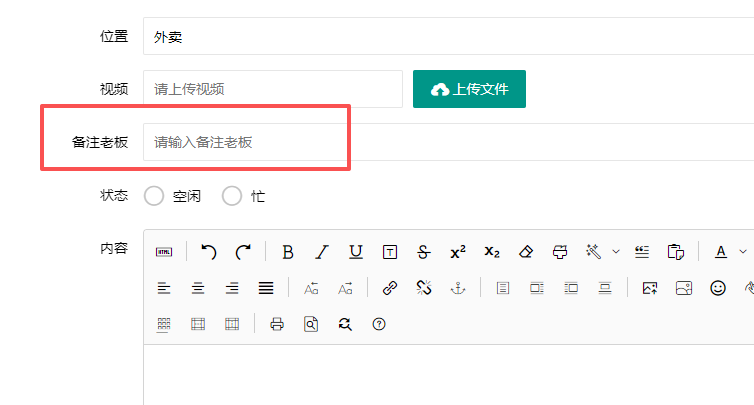Focus the 请上传视频 video field
The width and height of the screenshot is (754, 405).
(272, 89)
